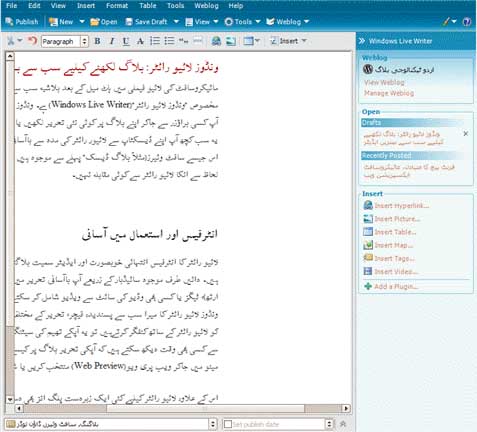Click the View Weblog link
This screenshot has width=477, height=432.
(x=384, y=82)
